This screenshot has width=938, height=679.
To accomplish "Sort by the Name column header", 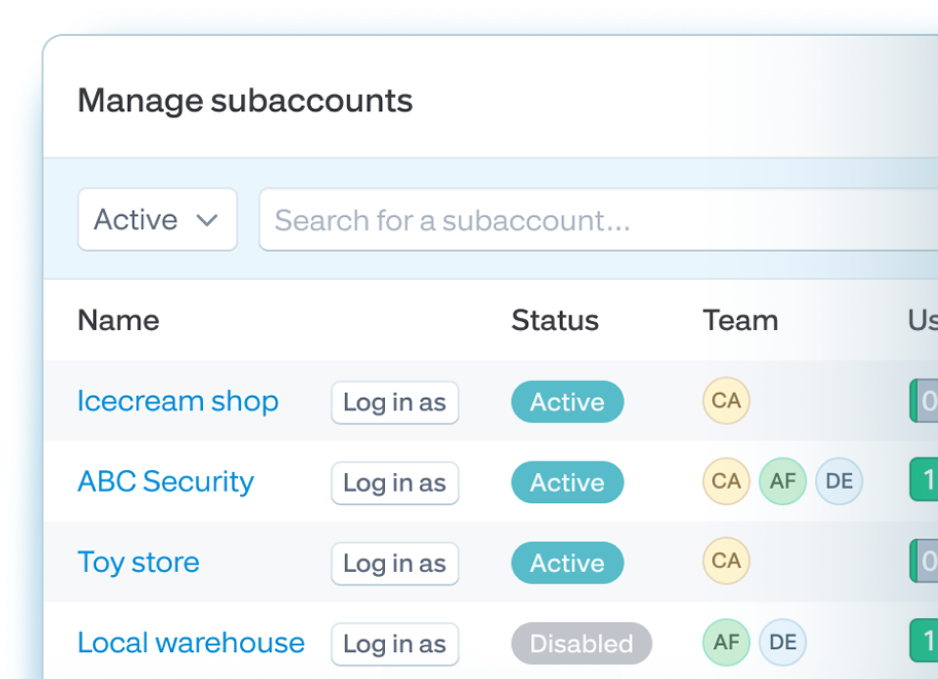I will tap(118, 320).
